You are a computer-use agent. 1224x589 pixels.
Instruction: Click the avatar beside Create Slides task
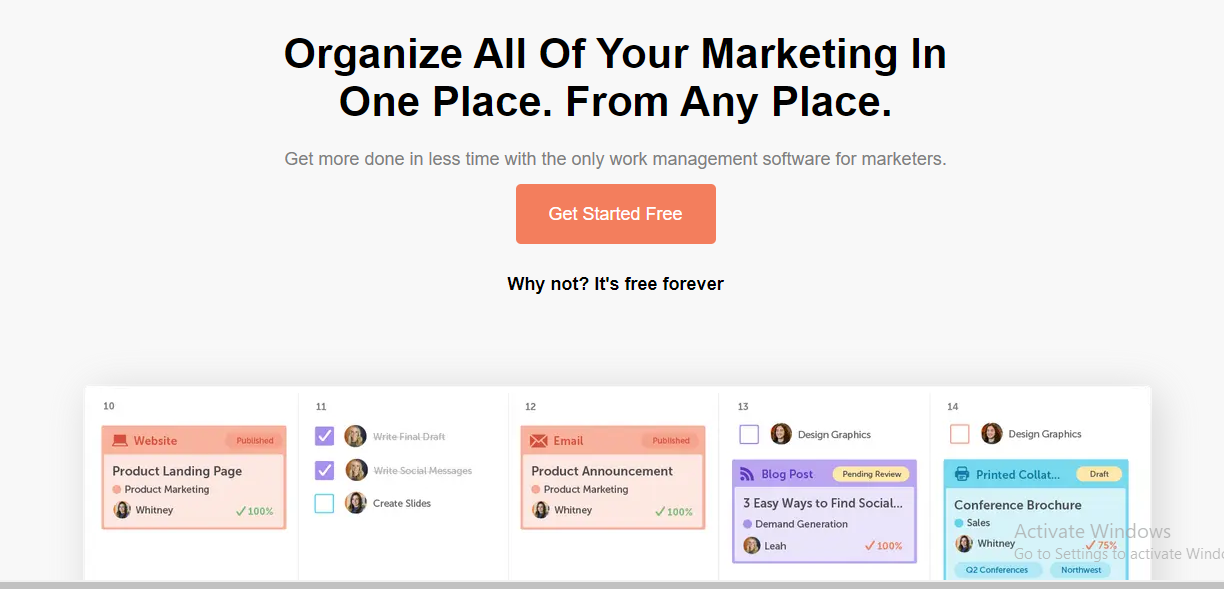coord(356,503)
